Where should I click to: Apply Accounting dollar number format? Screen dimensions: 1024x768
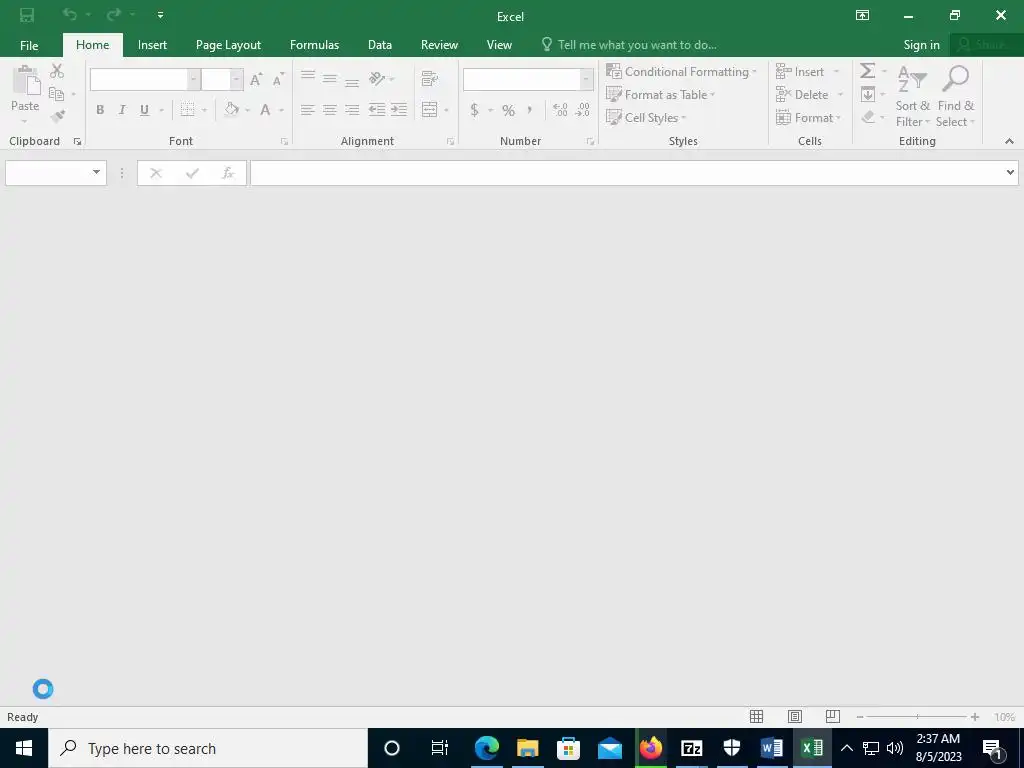475,110
